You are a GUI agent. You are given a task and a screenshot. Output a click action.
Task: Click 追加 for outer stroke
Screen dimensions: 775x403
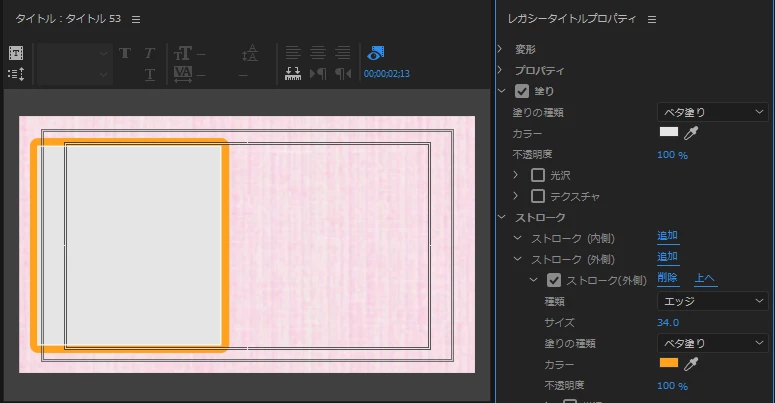click(668, 257)
